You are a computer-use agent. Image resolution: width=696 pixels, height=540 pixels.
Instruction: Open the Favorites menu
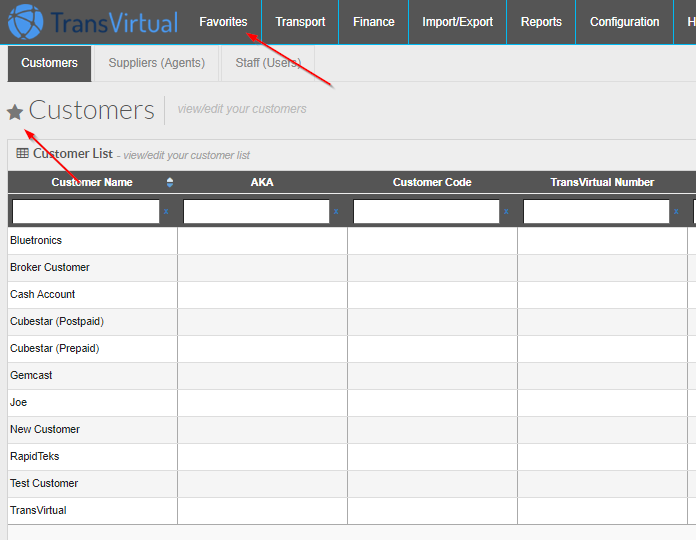pyautogui.click(x=223, y=22)
